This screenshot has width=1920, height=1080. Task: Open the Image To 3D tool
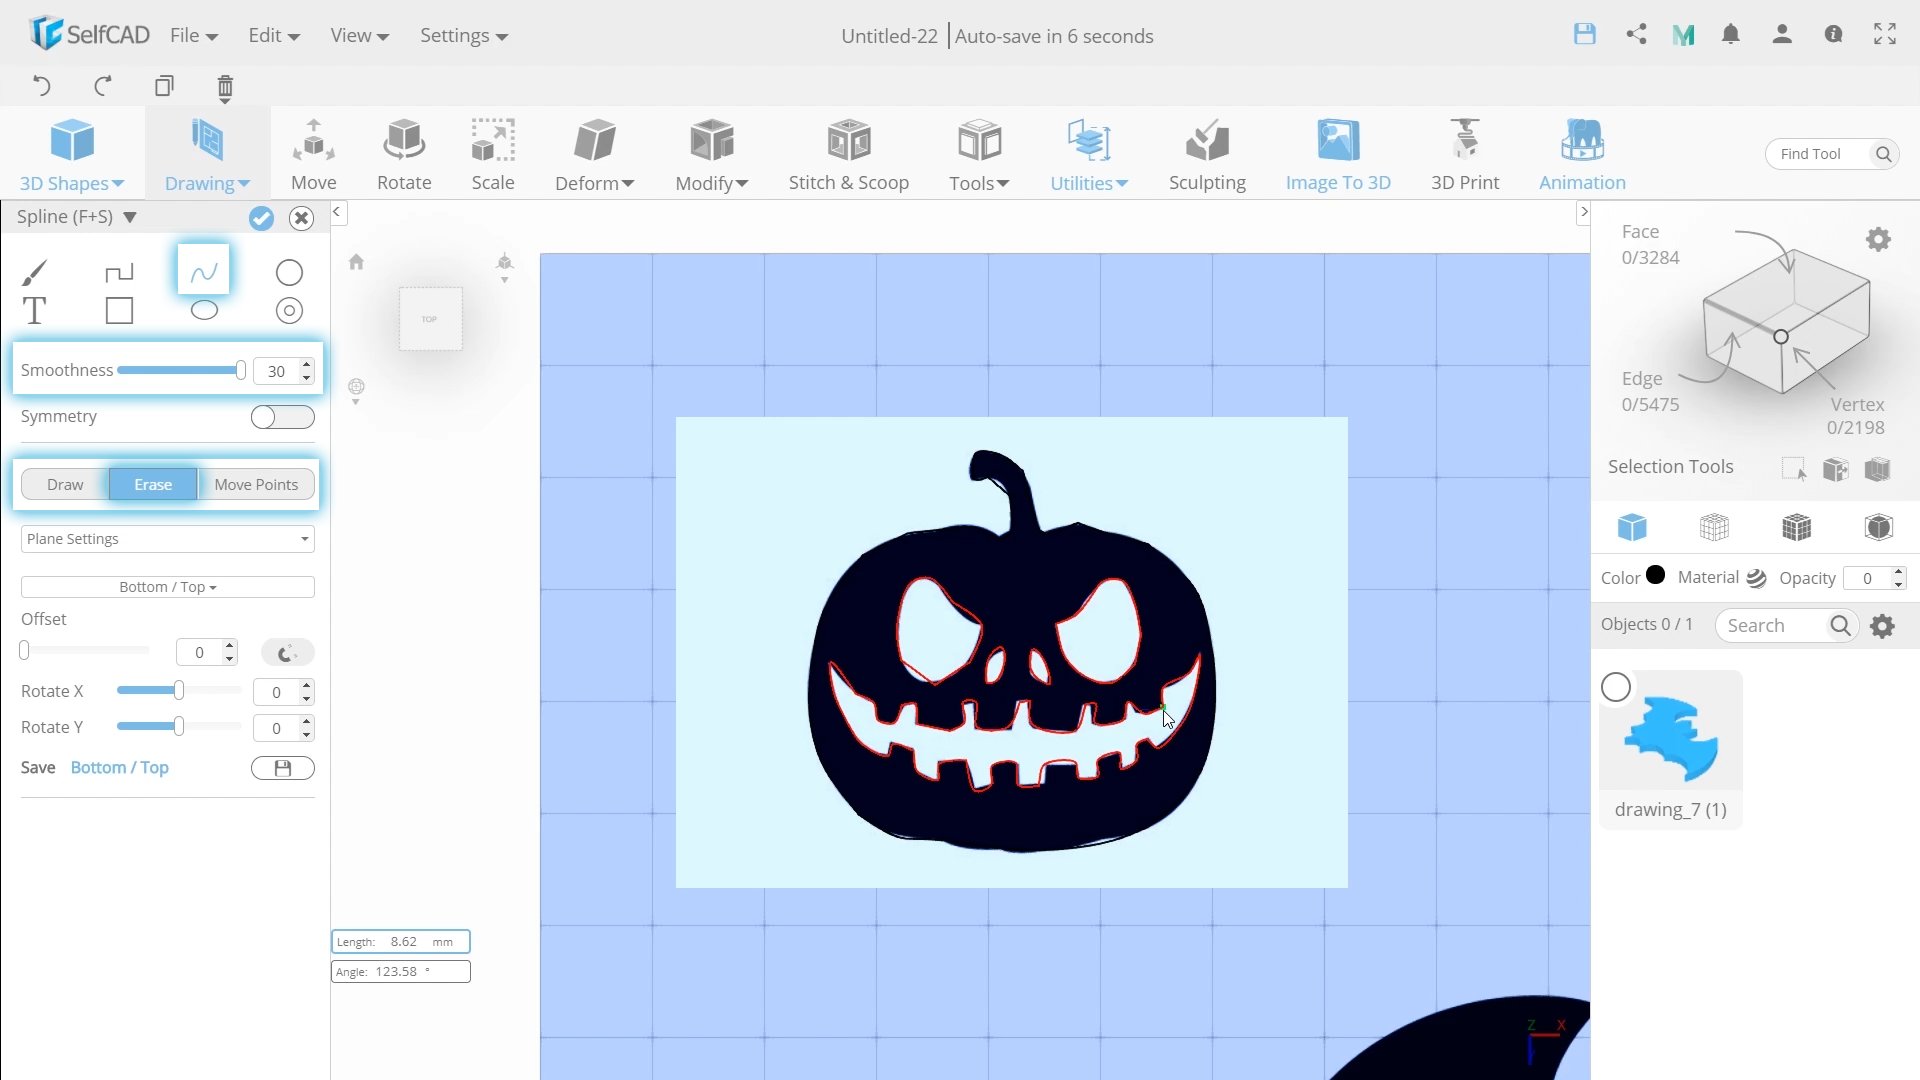point(1338,155)
